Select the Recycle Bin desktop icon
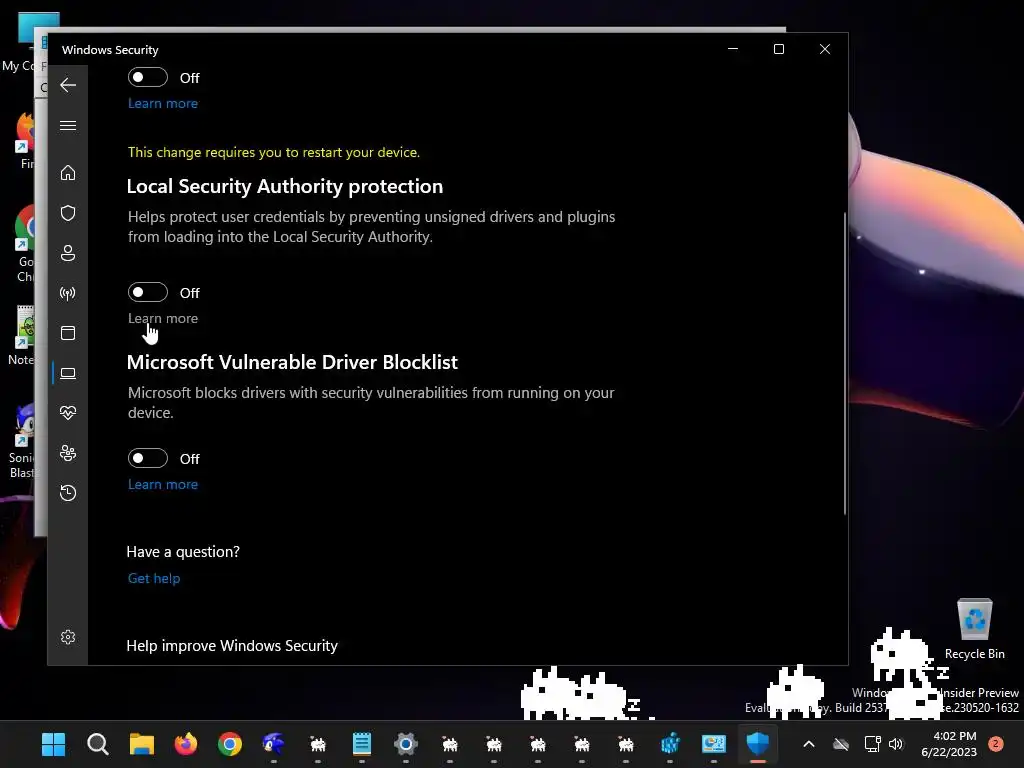This screenshot has width=1024, height=768. tap(974, 629)
